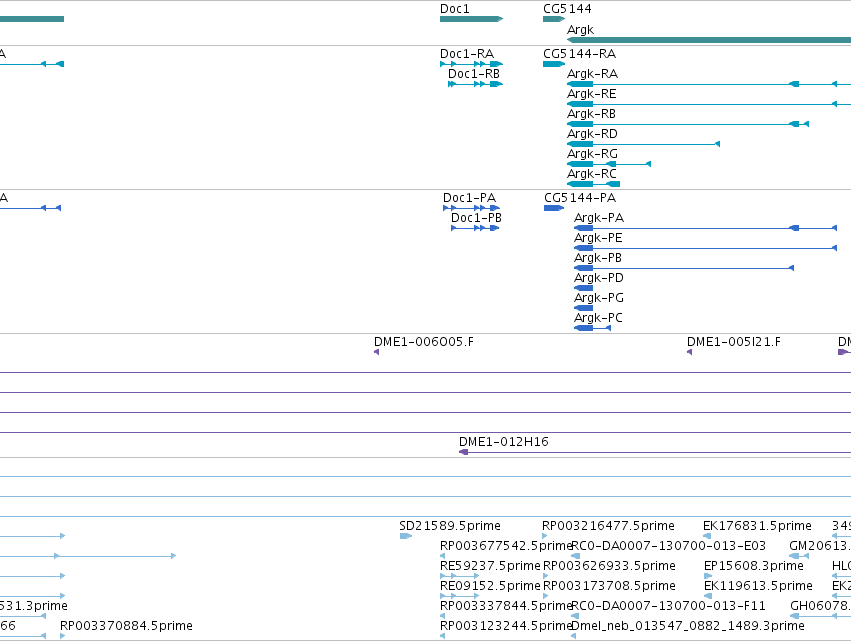Click the Dmel_neb_013547_0882_1489.3prime marker
This screenshot has width=851, height=641.
(x=574, y=636)
